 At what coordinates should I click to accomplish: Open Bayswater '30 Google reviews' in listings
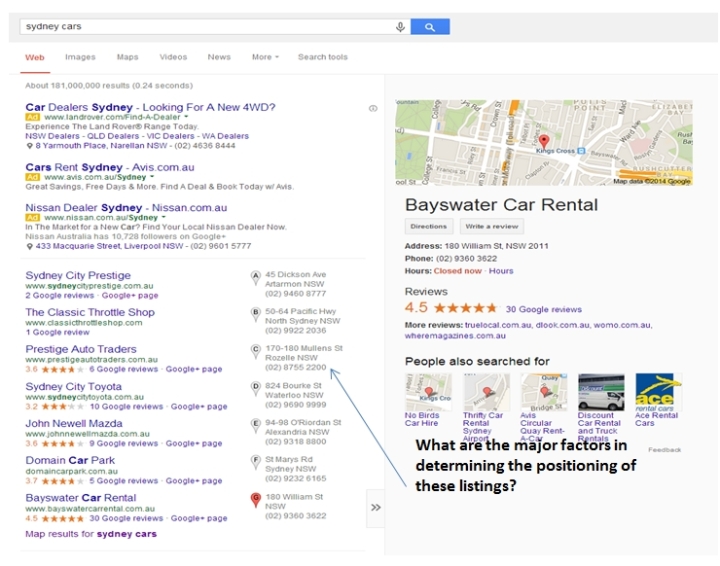(x=126, y=518)
